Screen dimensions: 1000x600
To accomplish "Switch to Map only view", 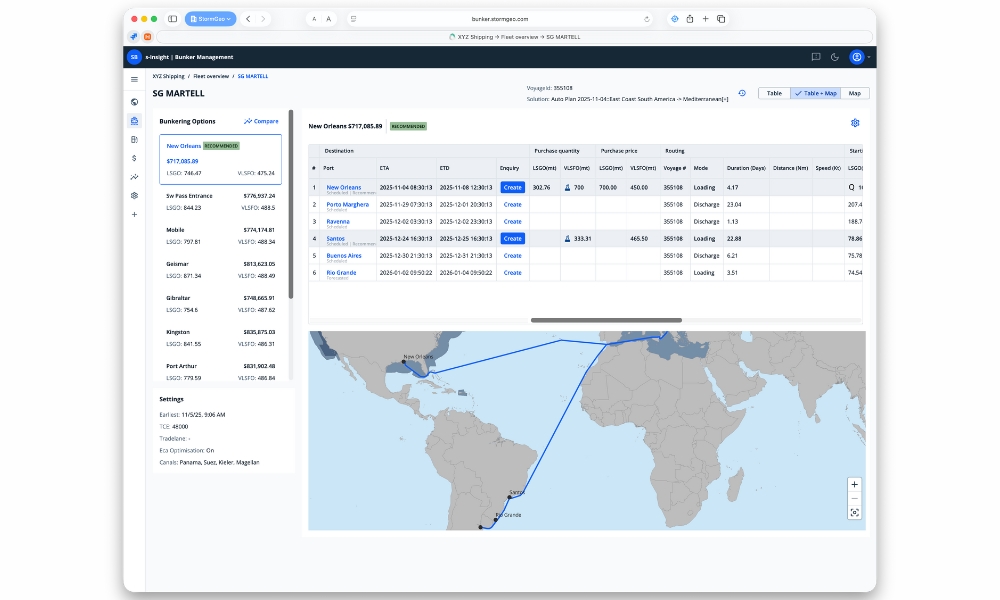I will (854, 93).
